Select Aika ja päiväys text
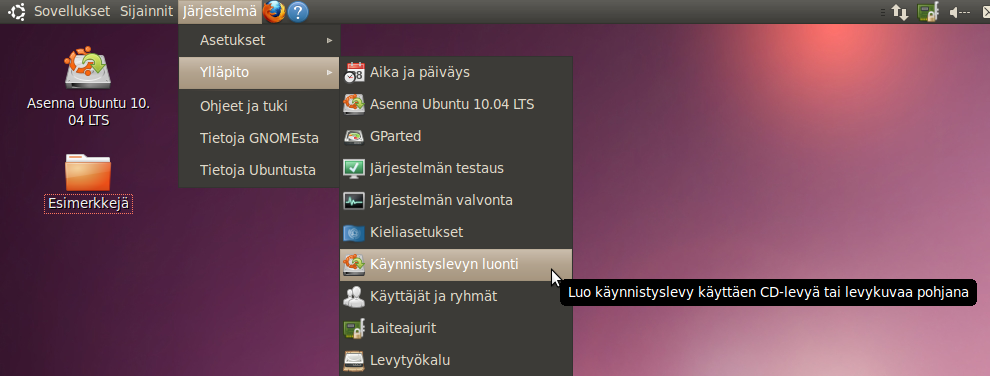 420,73
